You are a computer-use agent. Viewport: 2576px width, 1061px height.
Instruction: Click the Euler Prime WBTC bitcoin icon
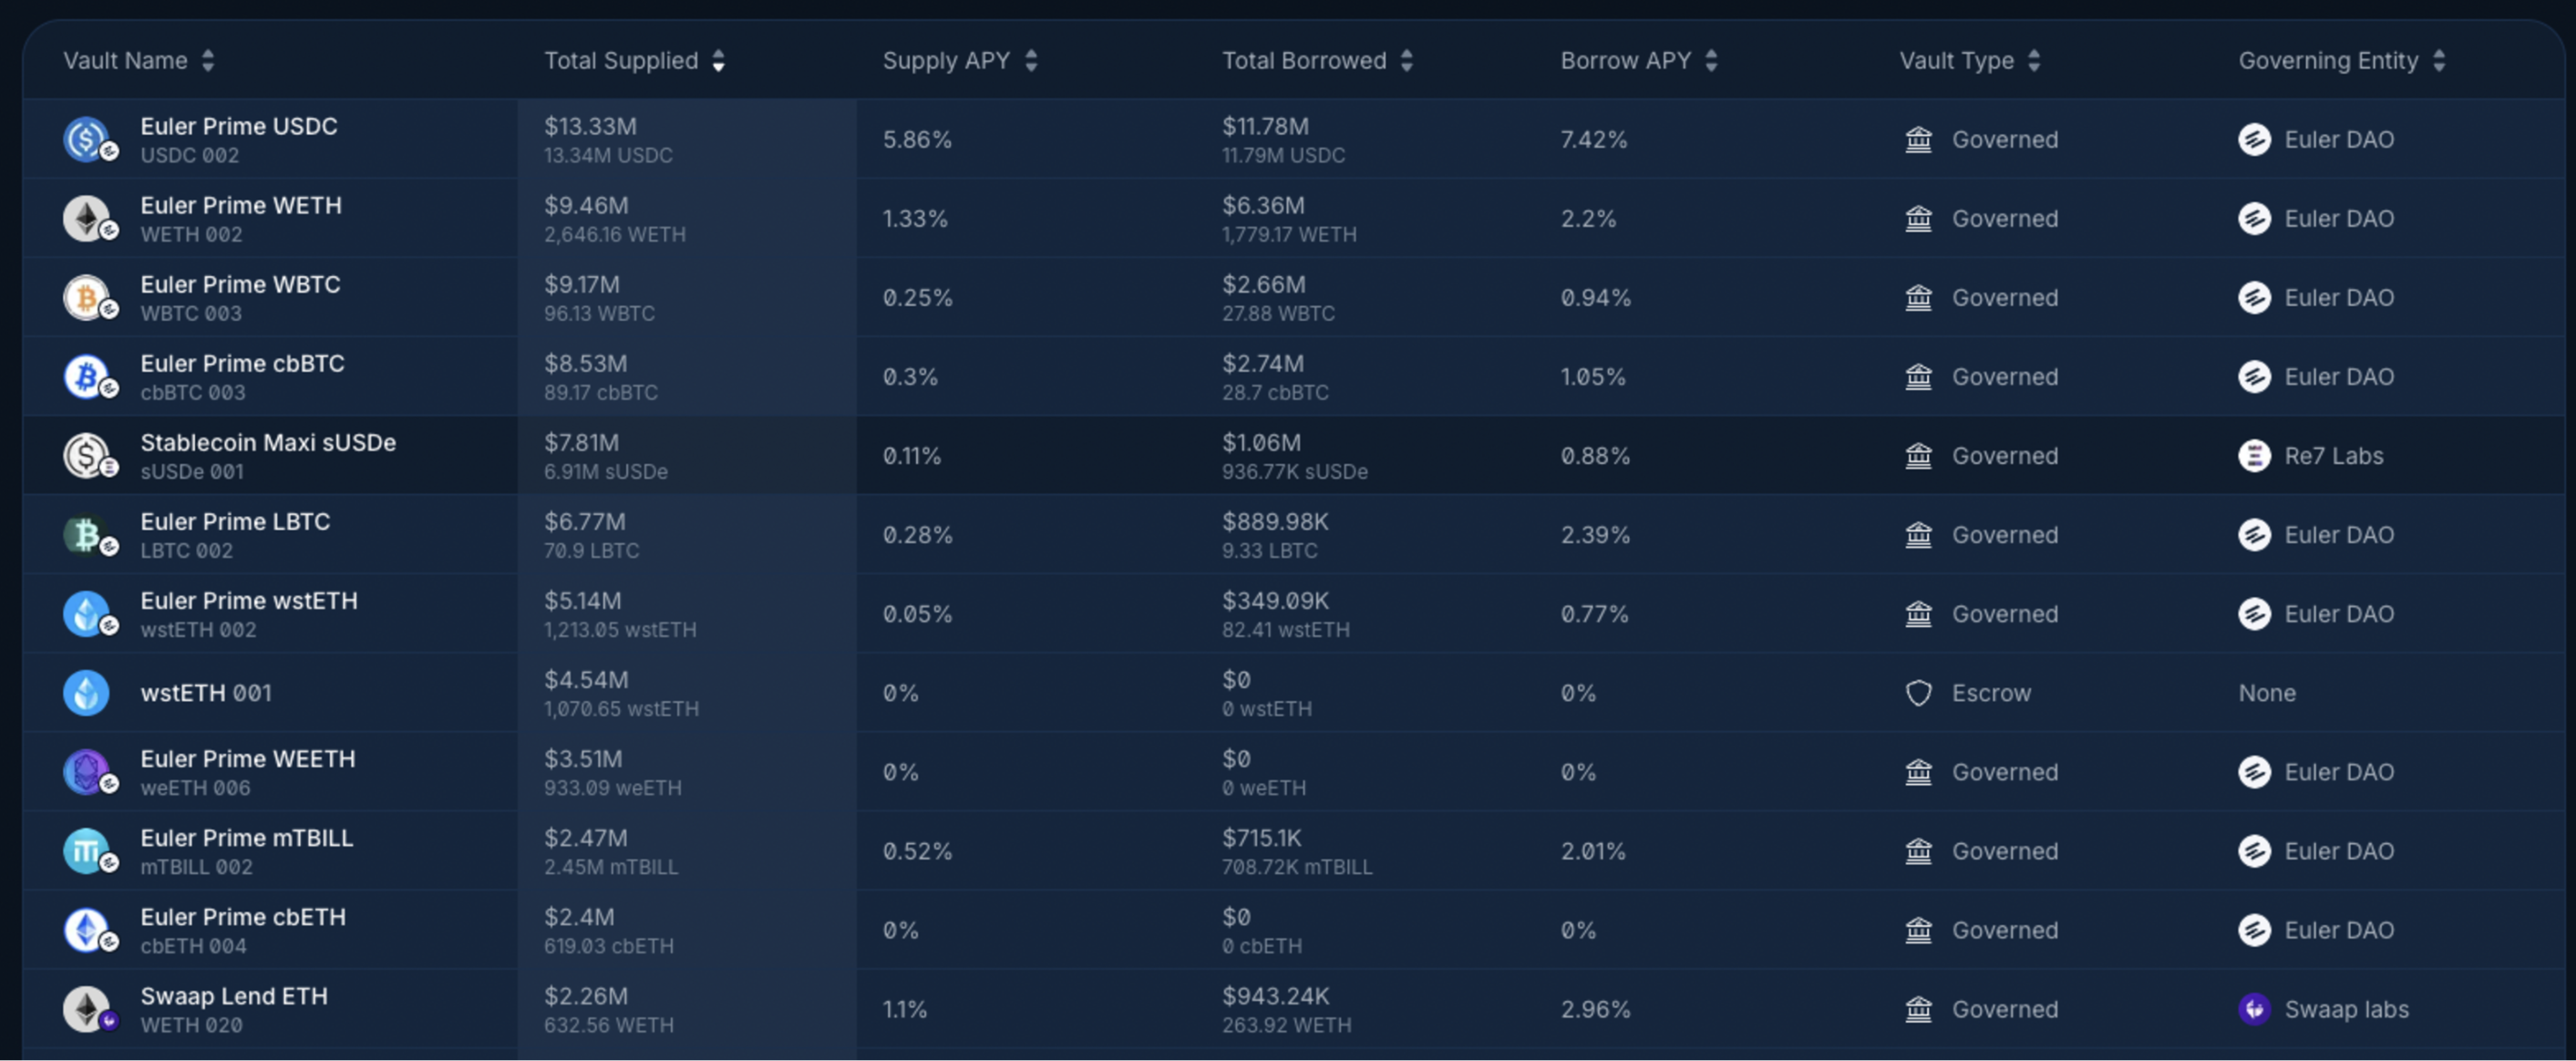pos(87,297)
